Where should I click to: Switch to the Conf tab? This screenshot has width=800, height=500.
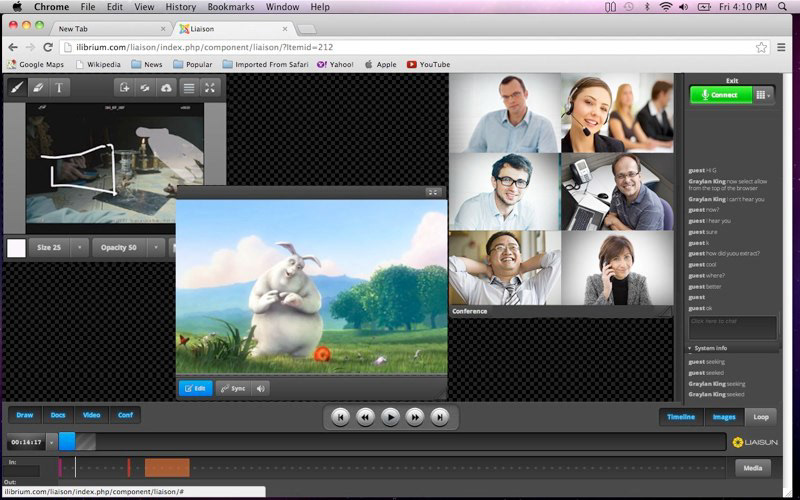[x=126, y=415]
